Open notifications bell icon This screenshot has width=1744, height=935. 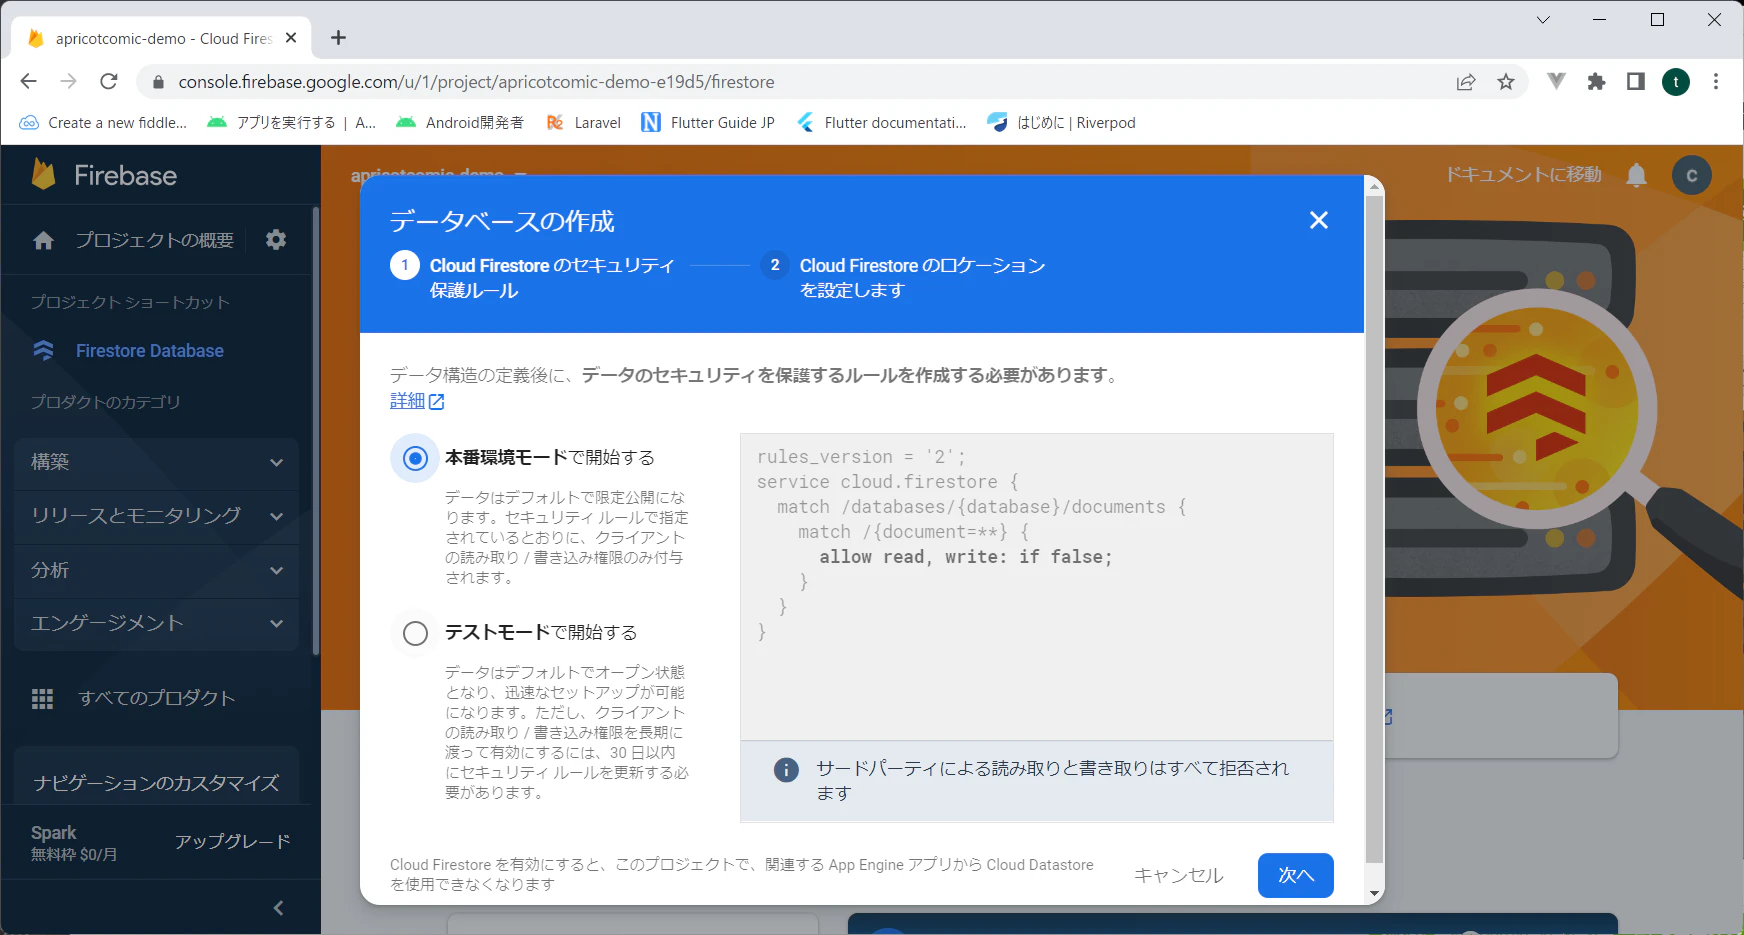tap(1636, 176)
